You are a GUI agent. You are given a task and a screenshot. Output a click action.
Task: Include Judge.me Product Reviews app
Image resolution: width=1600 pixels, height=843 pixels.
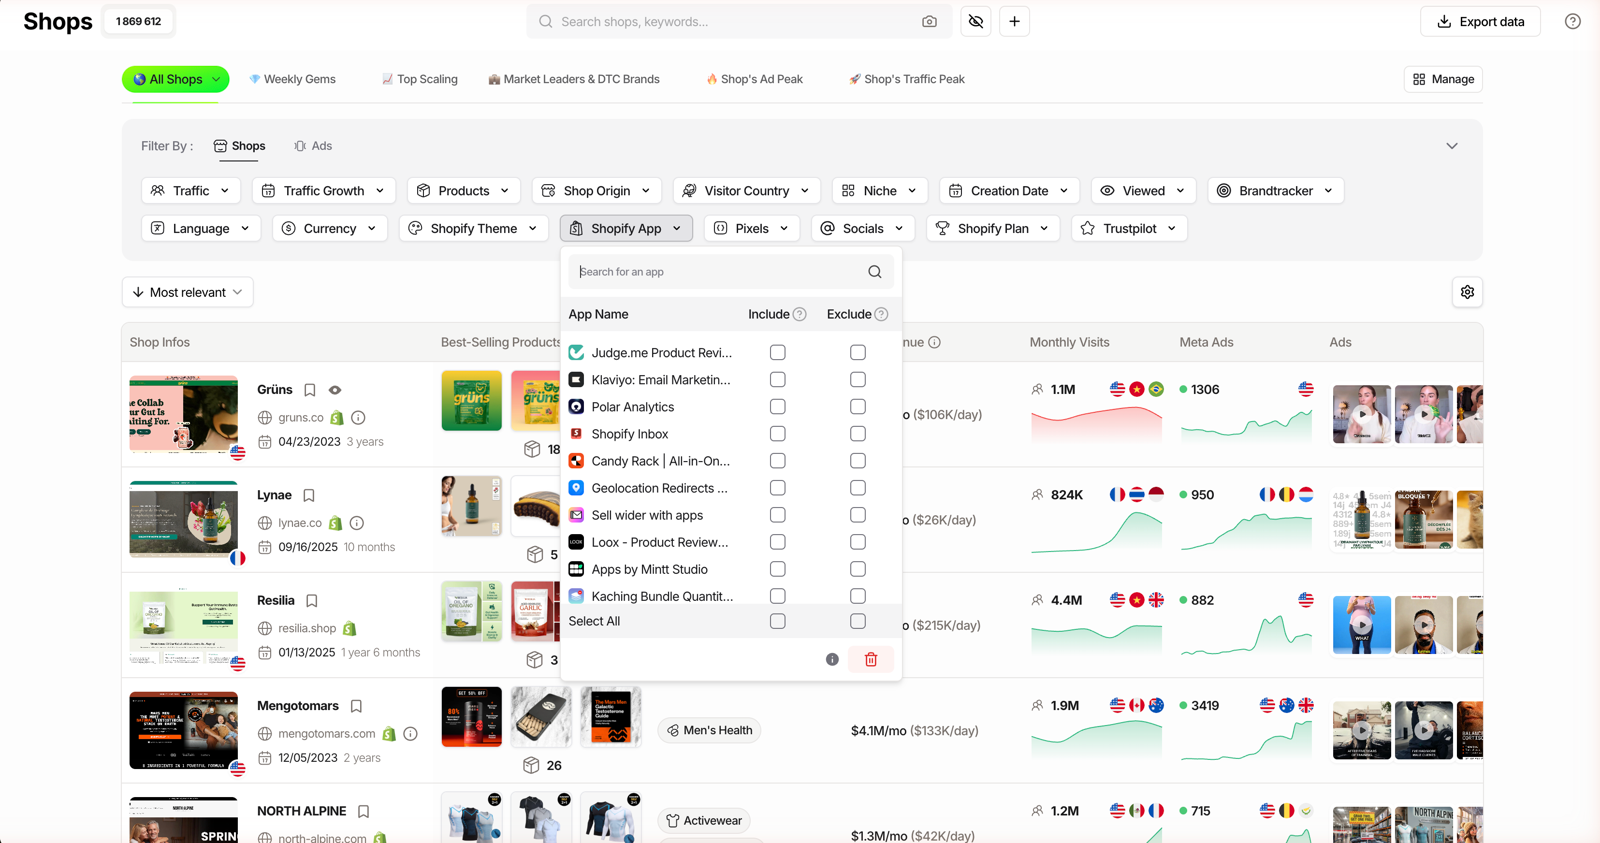[x=778, y=353]
